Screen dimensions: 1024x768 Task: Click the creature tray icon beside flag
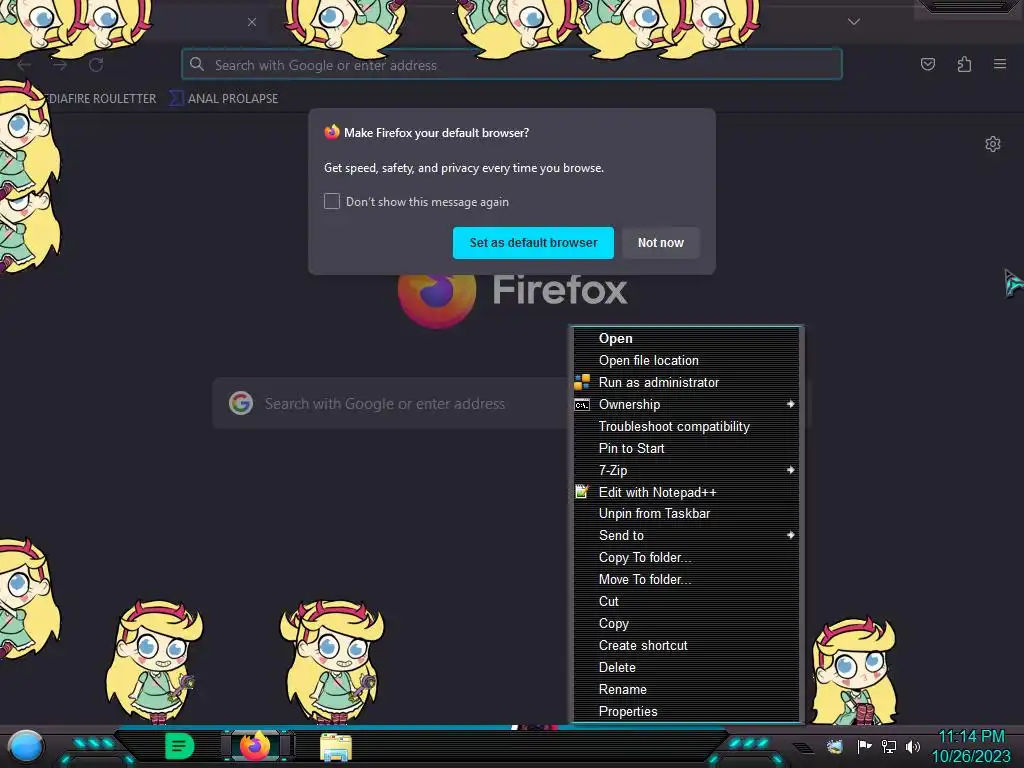click(x=835, y=746)
